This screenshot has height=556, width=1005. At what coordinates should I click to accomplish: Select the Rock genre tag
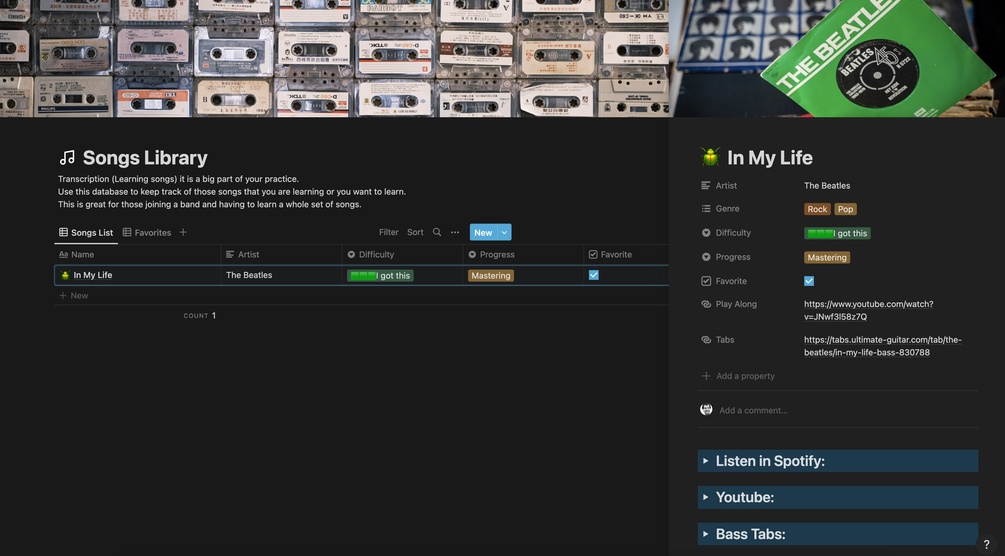click(x=817, y=209)
